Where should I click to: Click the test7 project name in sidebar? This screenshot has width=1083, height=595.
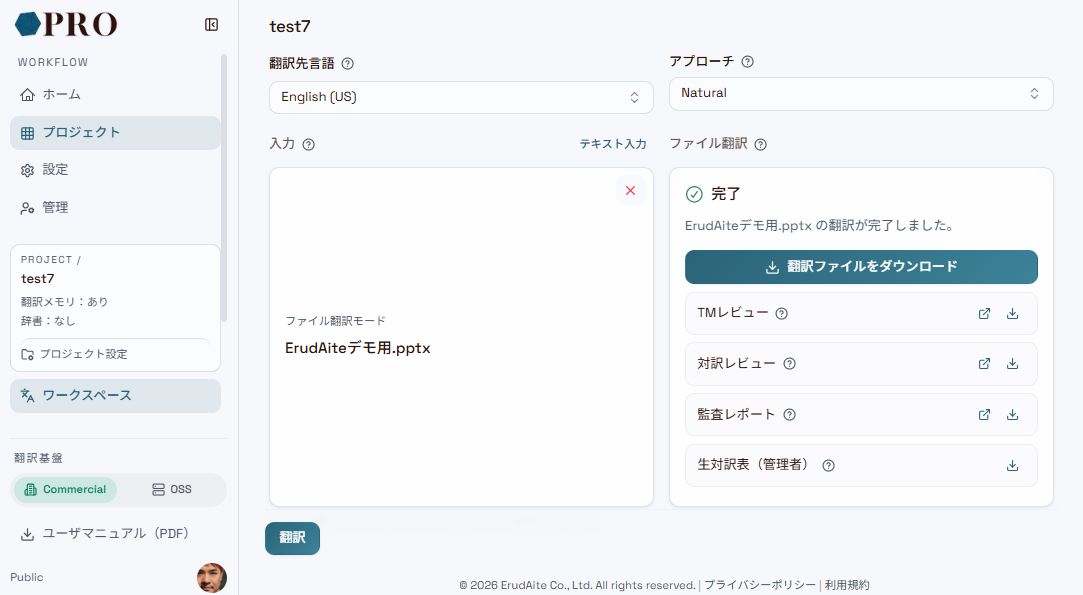tap(37, 279)
